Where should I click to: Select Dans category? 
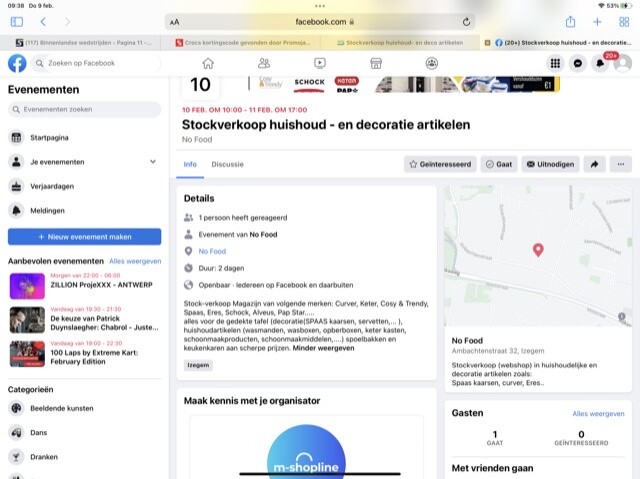(x=84, y=432)
